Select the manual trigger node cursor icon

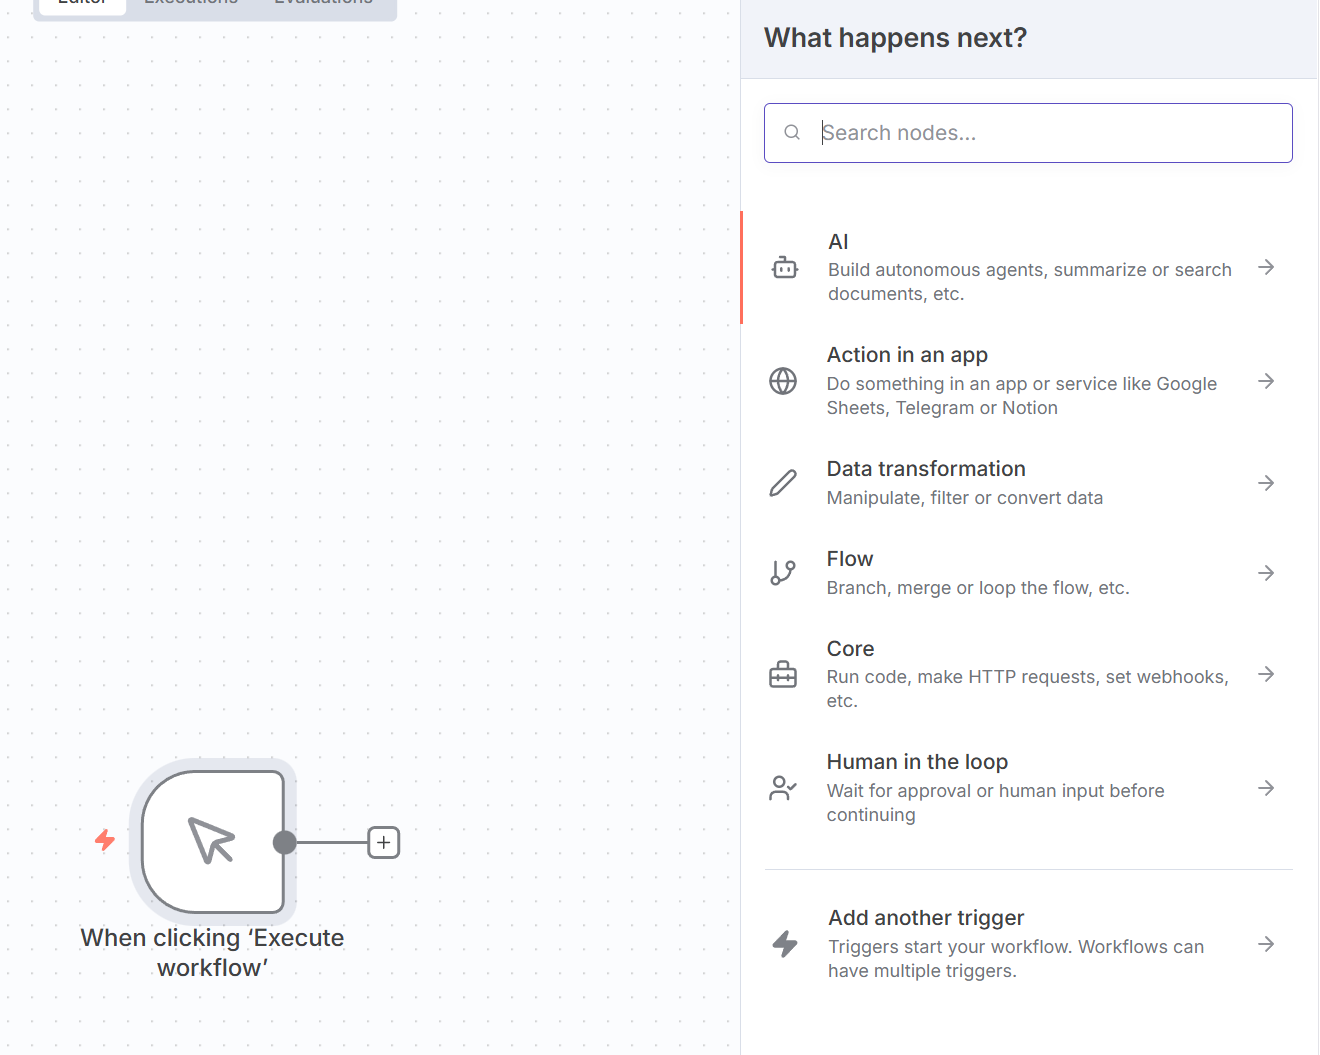coord(212,841)
